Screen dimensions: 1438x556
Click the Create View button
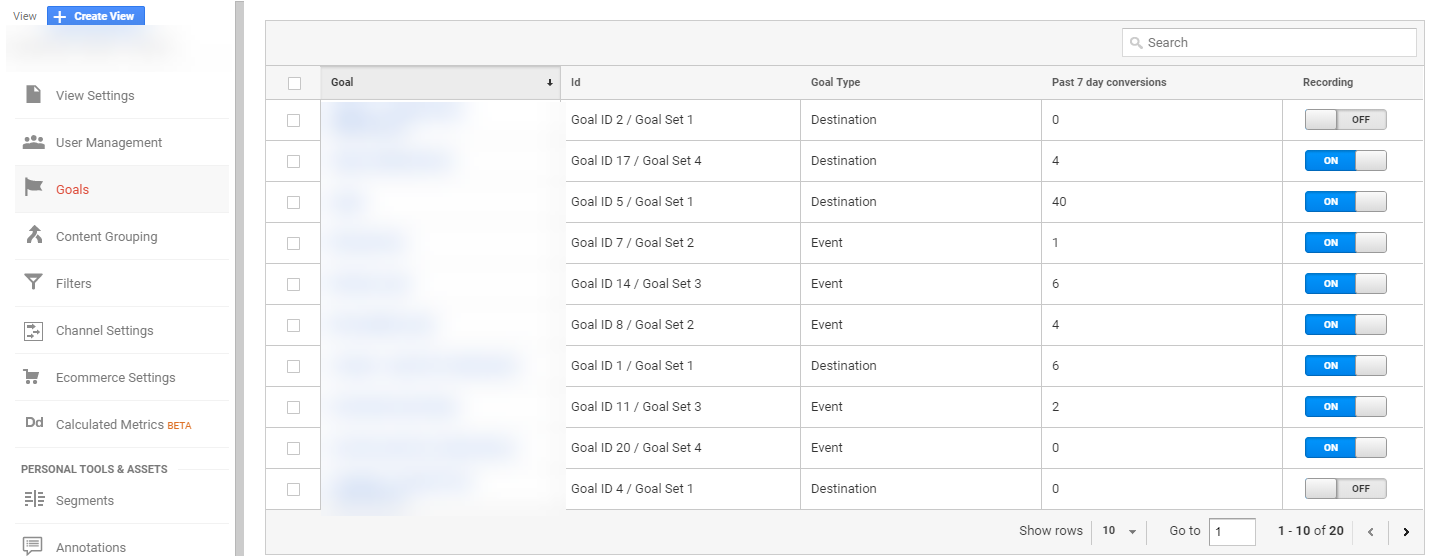[96, 16]
